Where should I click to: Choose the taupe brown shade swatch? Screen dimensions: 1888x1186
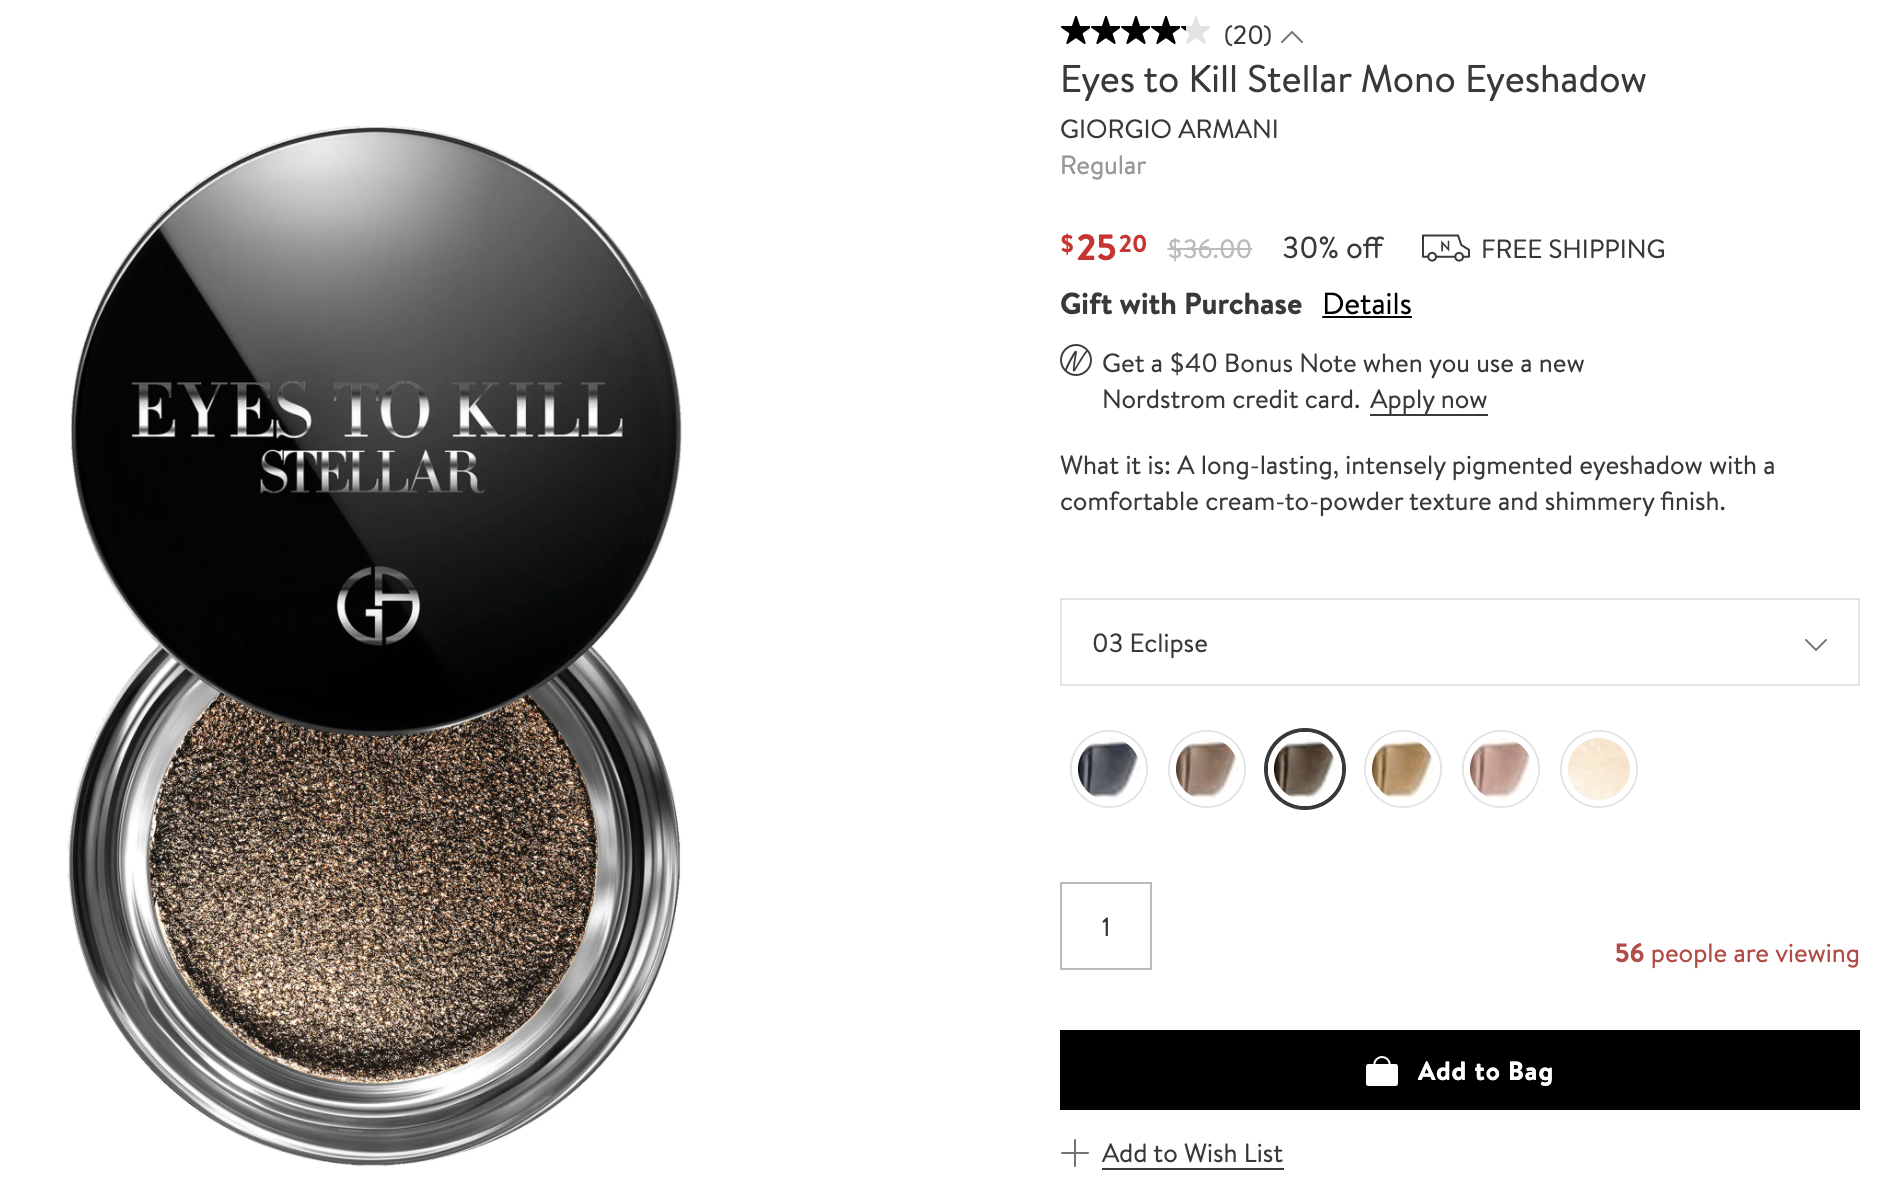tap(1206, 769)
